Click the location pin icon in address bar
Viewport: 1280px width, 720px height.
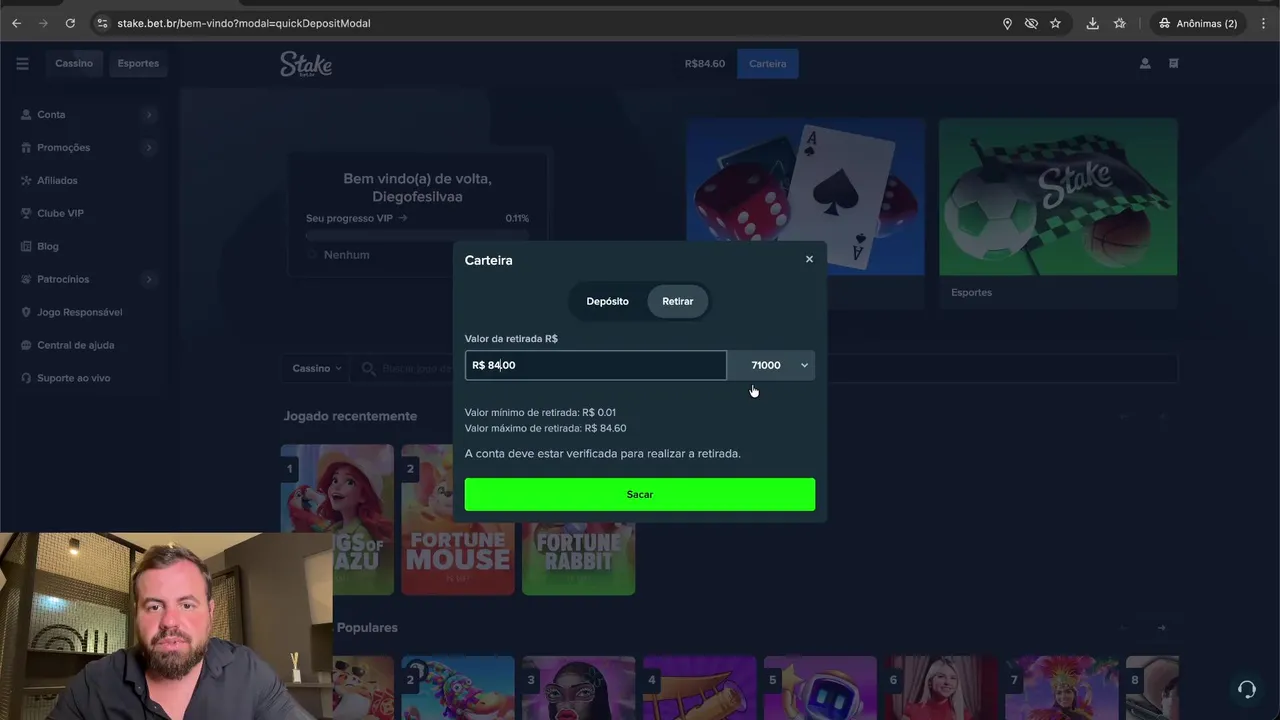[x=1007, y=23]
